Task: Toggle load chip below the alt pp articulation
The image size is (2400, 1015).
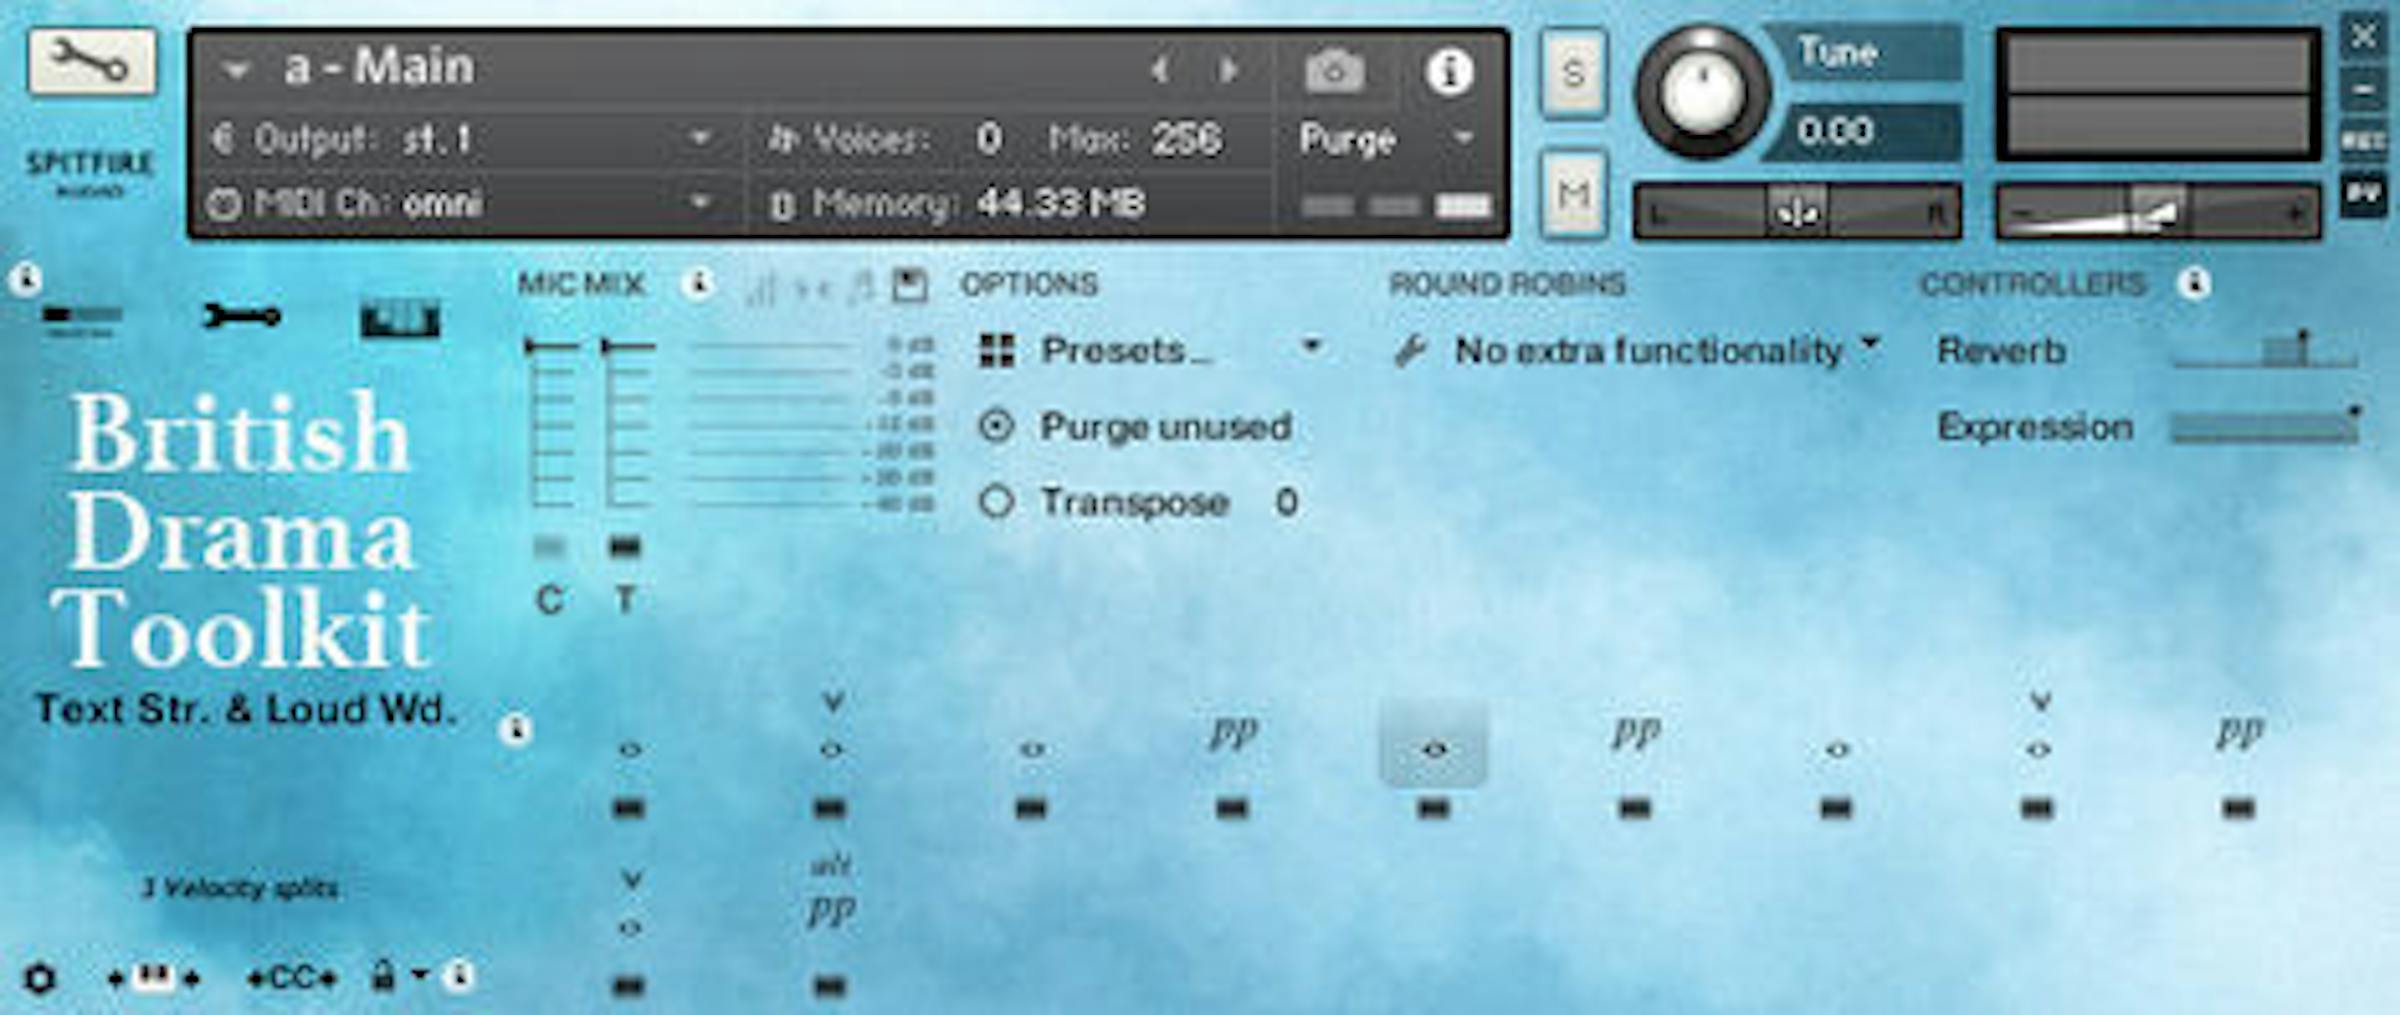Action: click(829, 987)
